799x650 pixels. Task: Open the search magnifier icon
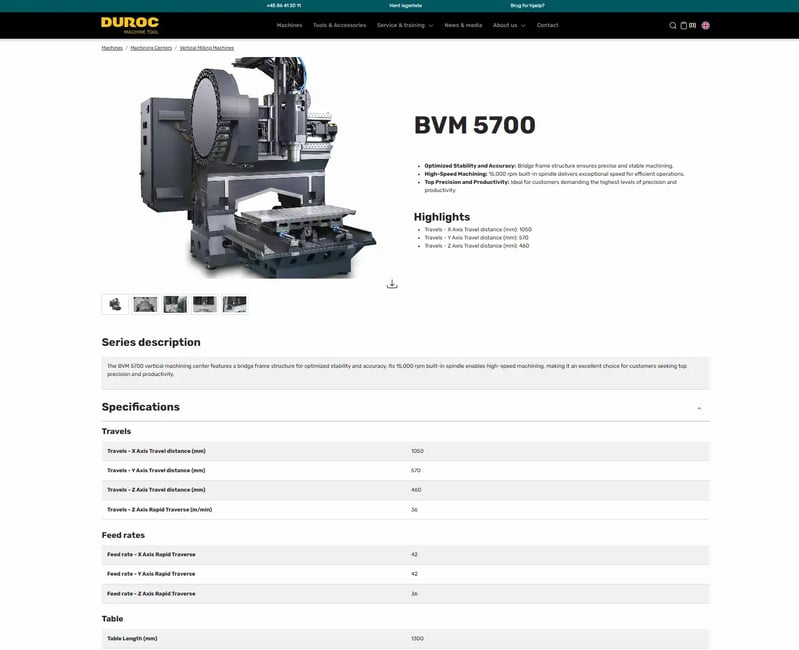(x=673, y=25)
